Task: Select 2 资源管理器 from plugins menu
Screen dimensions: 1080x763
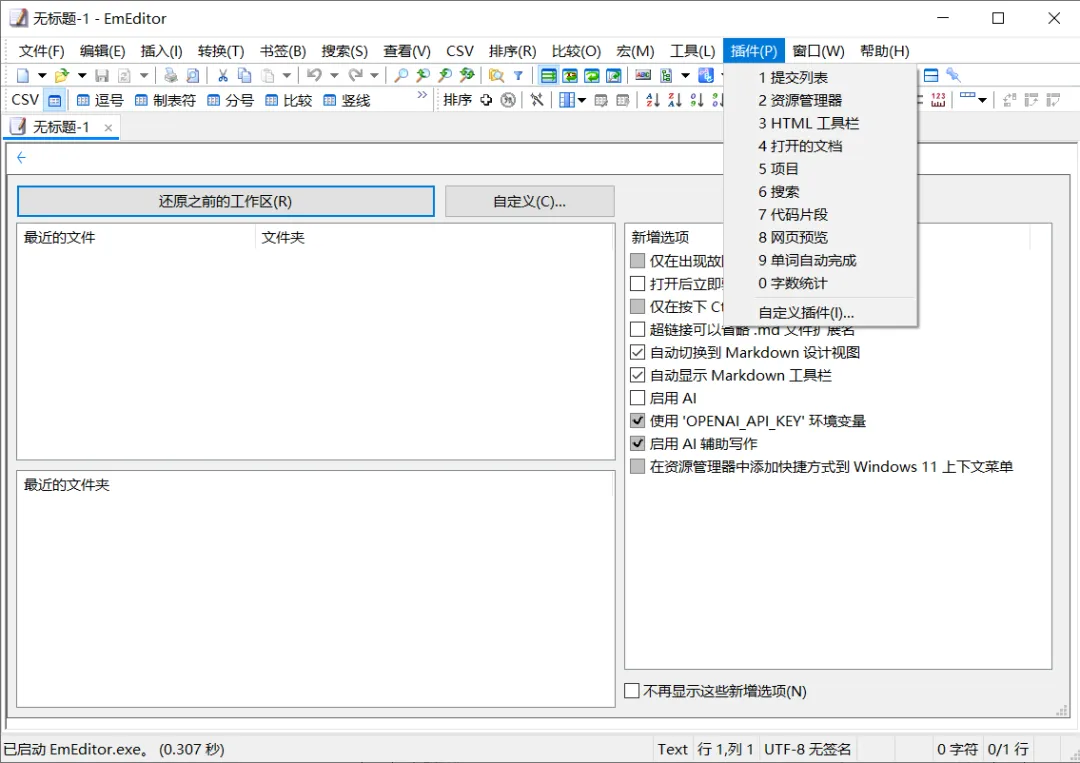Action: coord(820,101)
